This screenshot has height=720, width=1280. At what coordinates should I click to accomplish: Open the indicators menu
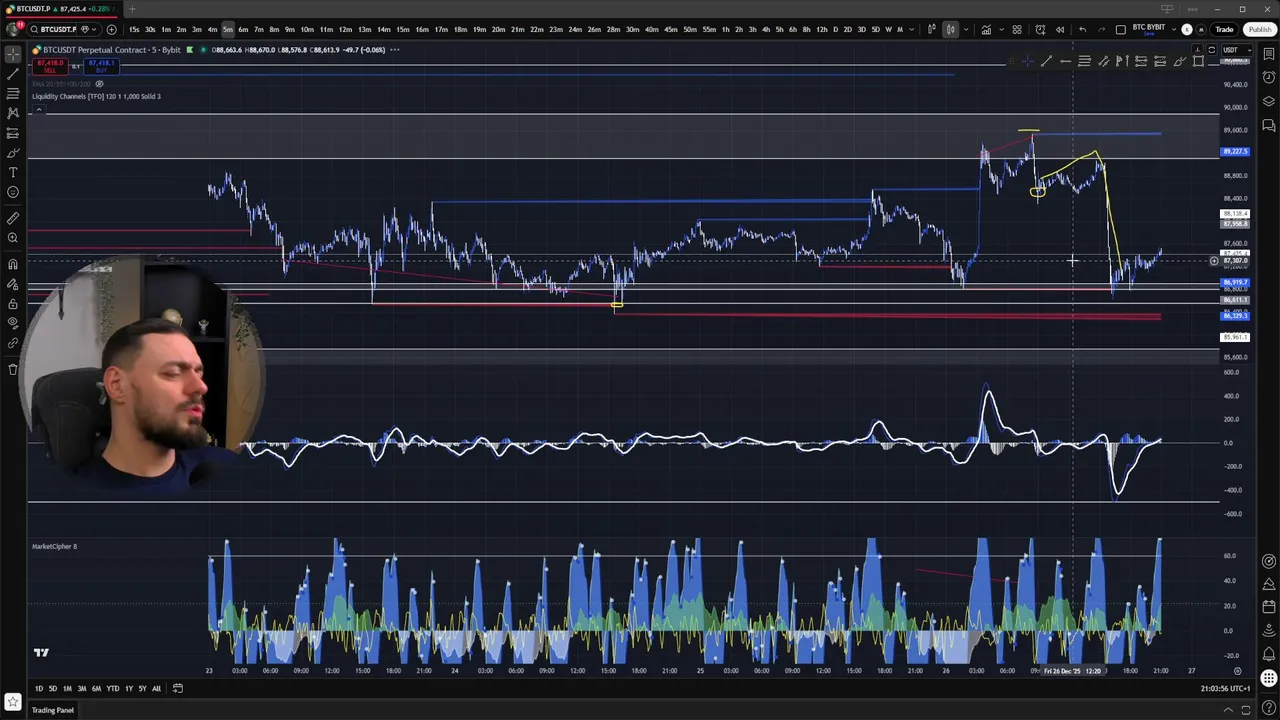point(986,29)
